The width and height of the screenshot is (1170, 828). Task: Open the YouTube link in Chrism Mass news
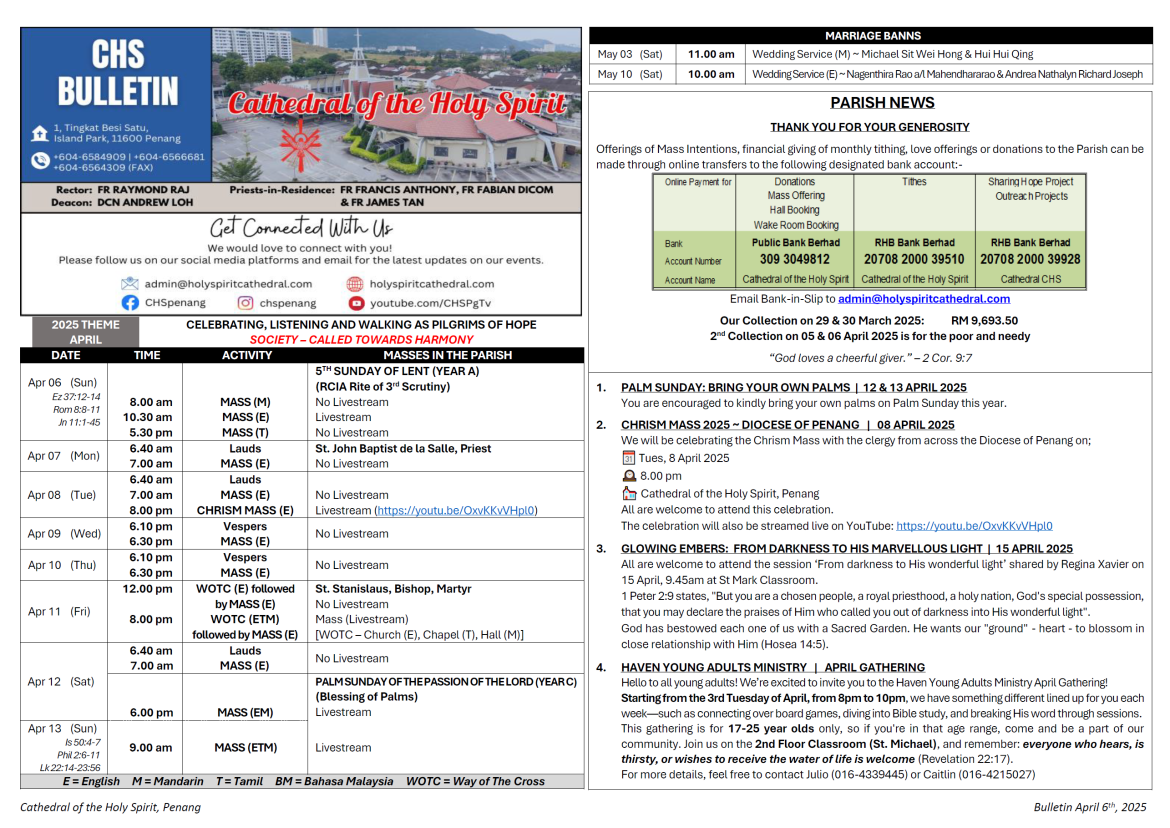click(x=974, y=526)
